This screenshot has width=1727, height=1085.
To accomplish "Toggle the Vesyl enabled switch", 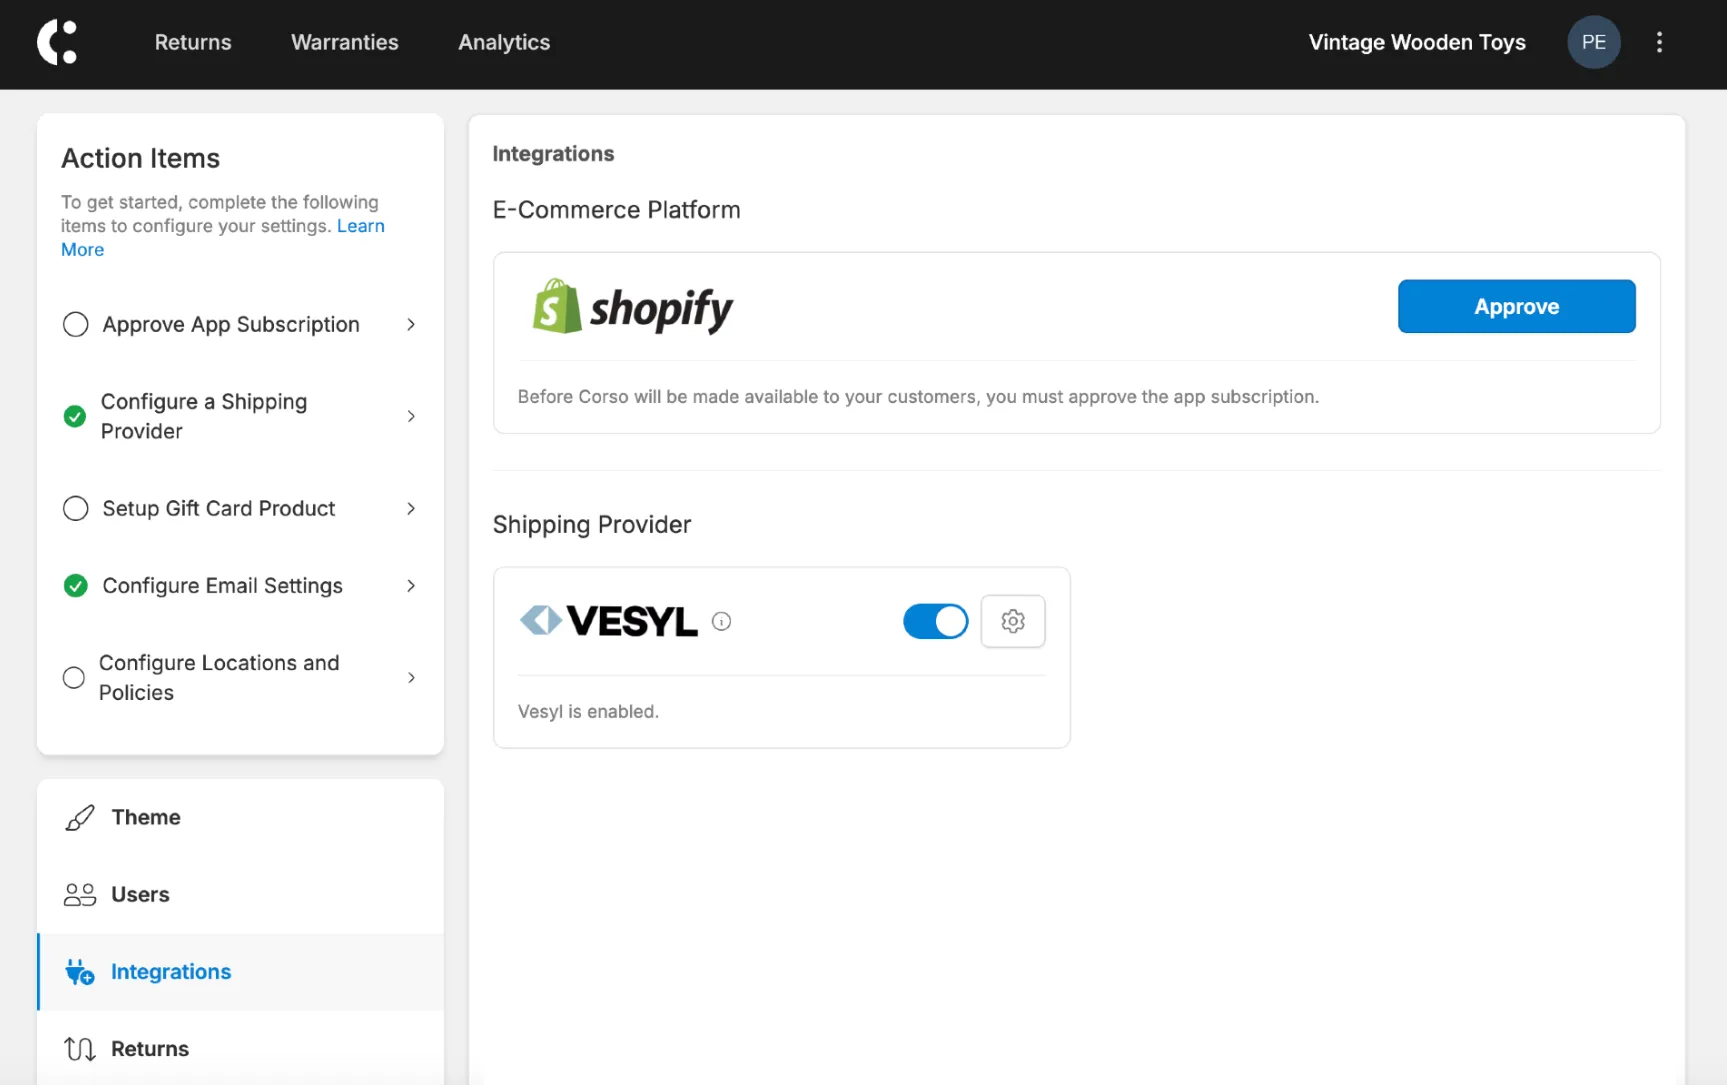I will click(935, 621).
